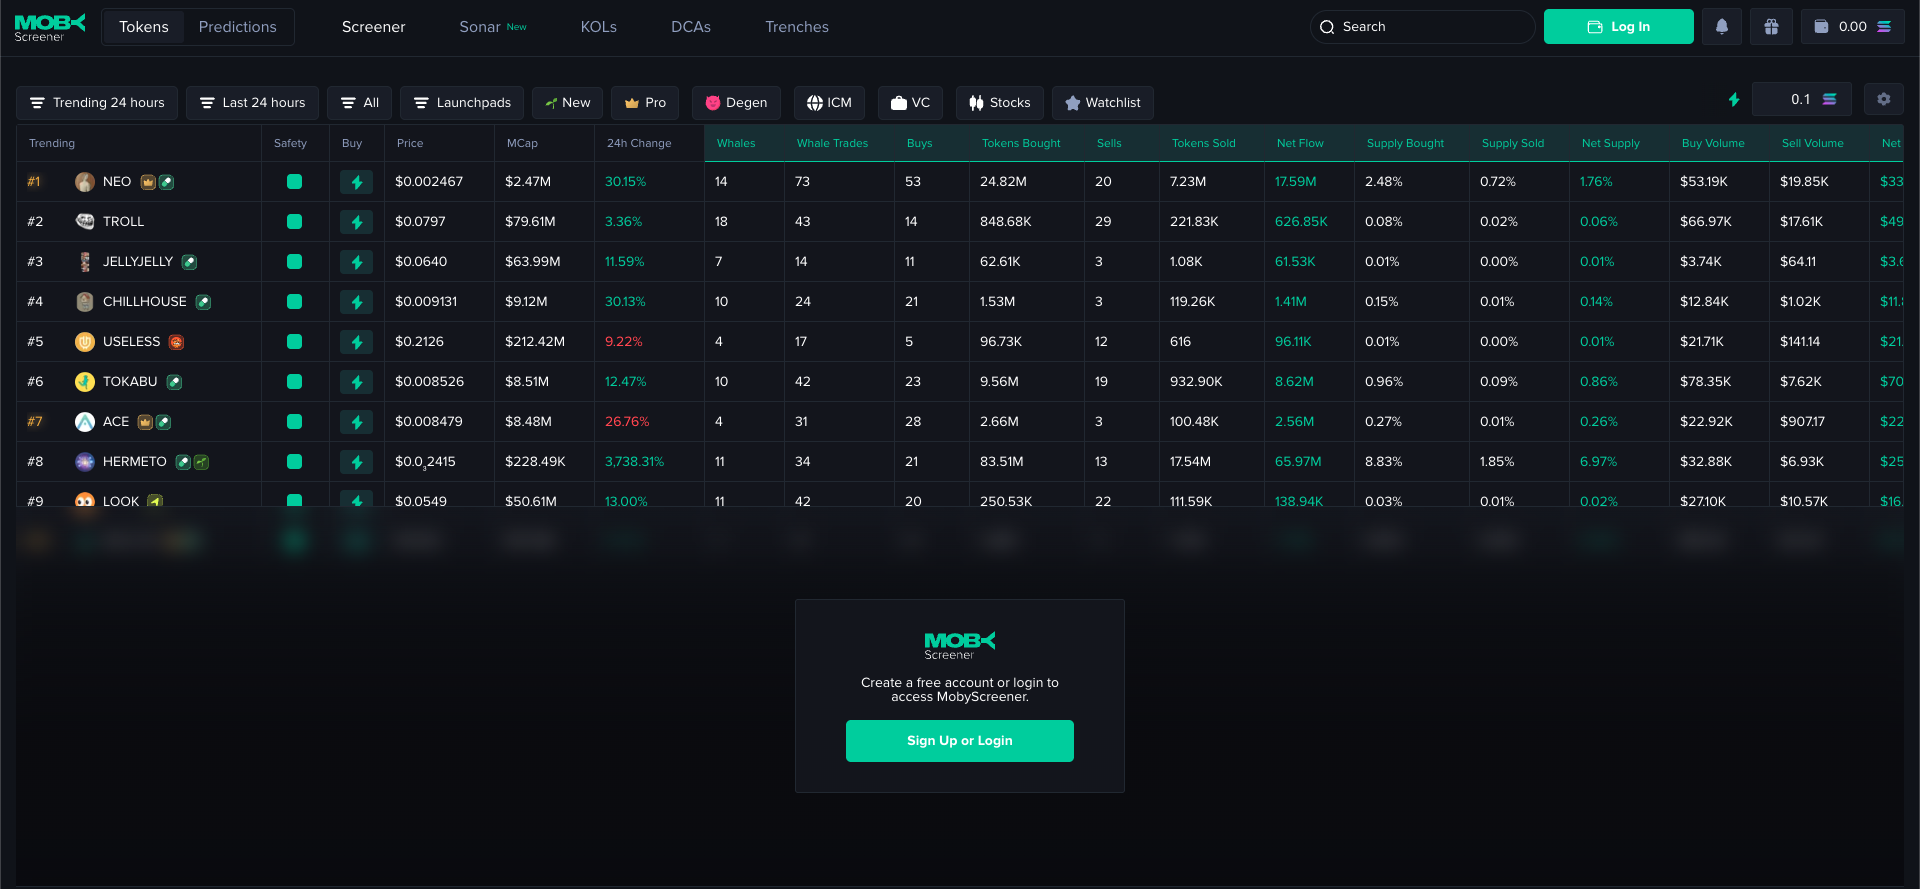The image size is (1920, 889).
Task: Click quick buy amount field 0.1
Action: click(x=1802, y=100)
